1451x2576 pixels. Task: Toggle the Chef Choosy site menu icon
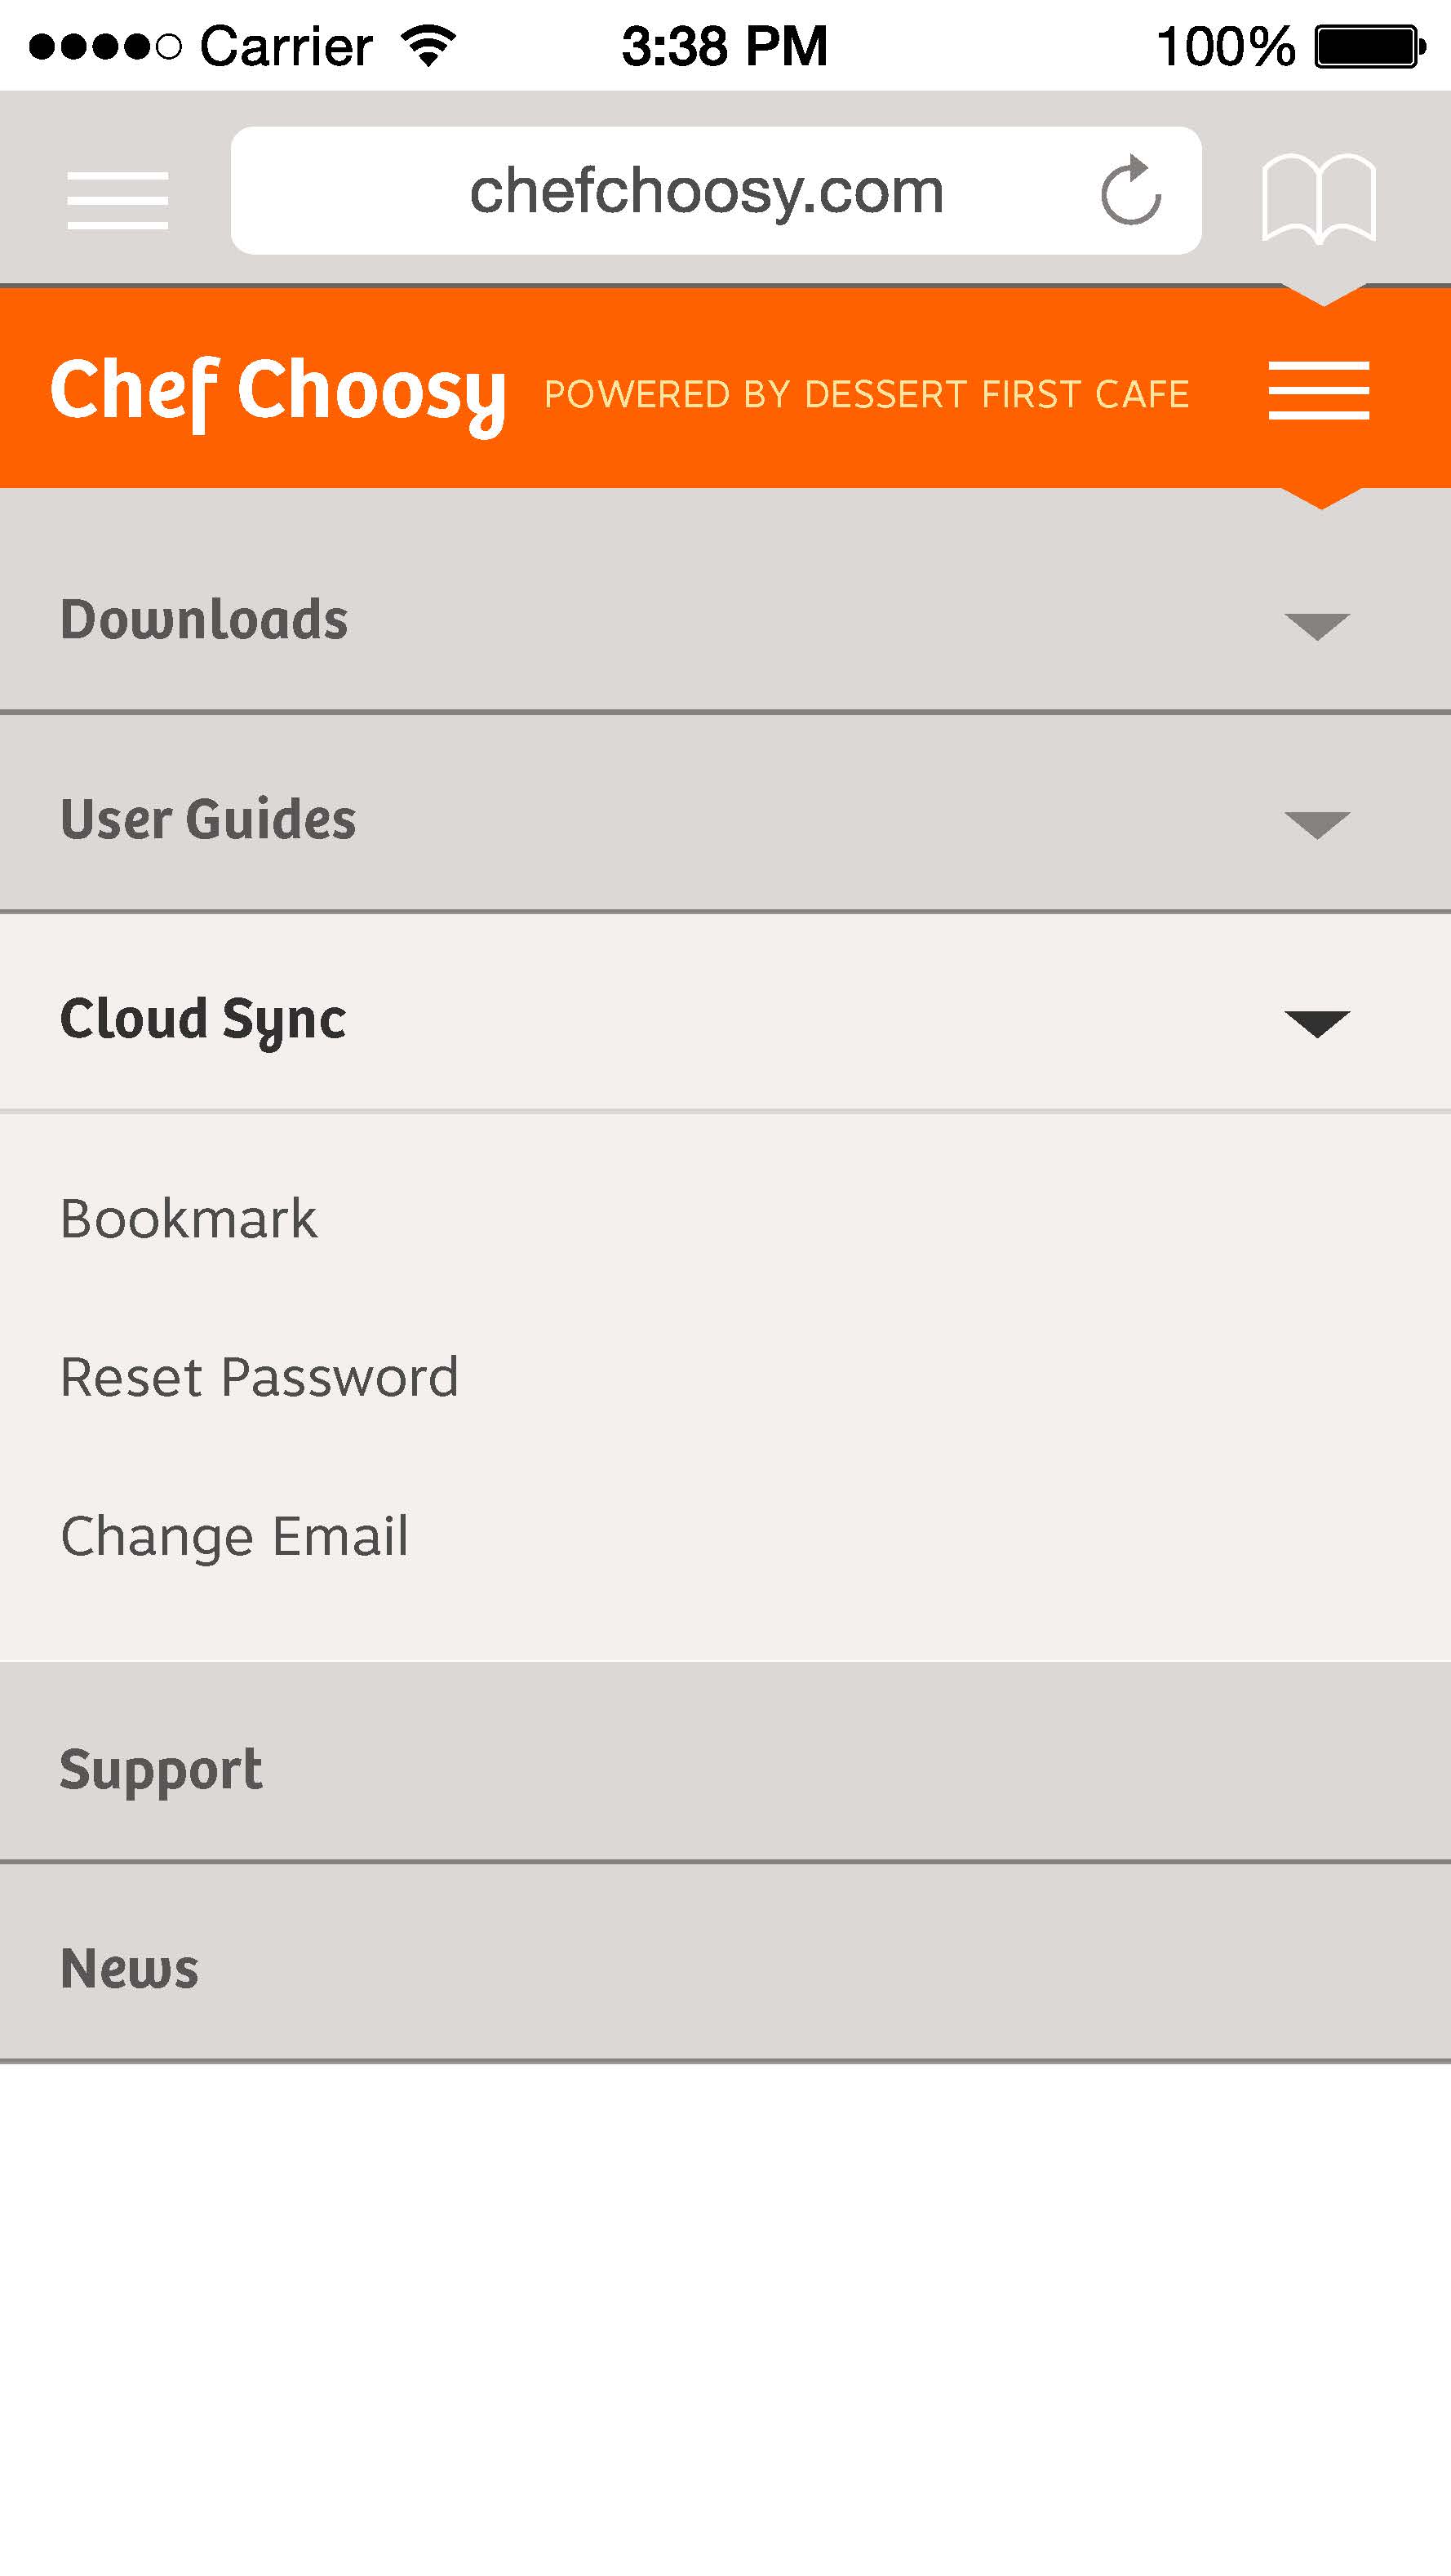[x=1319, y=390]
